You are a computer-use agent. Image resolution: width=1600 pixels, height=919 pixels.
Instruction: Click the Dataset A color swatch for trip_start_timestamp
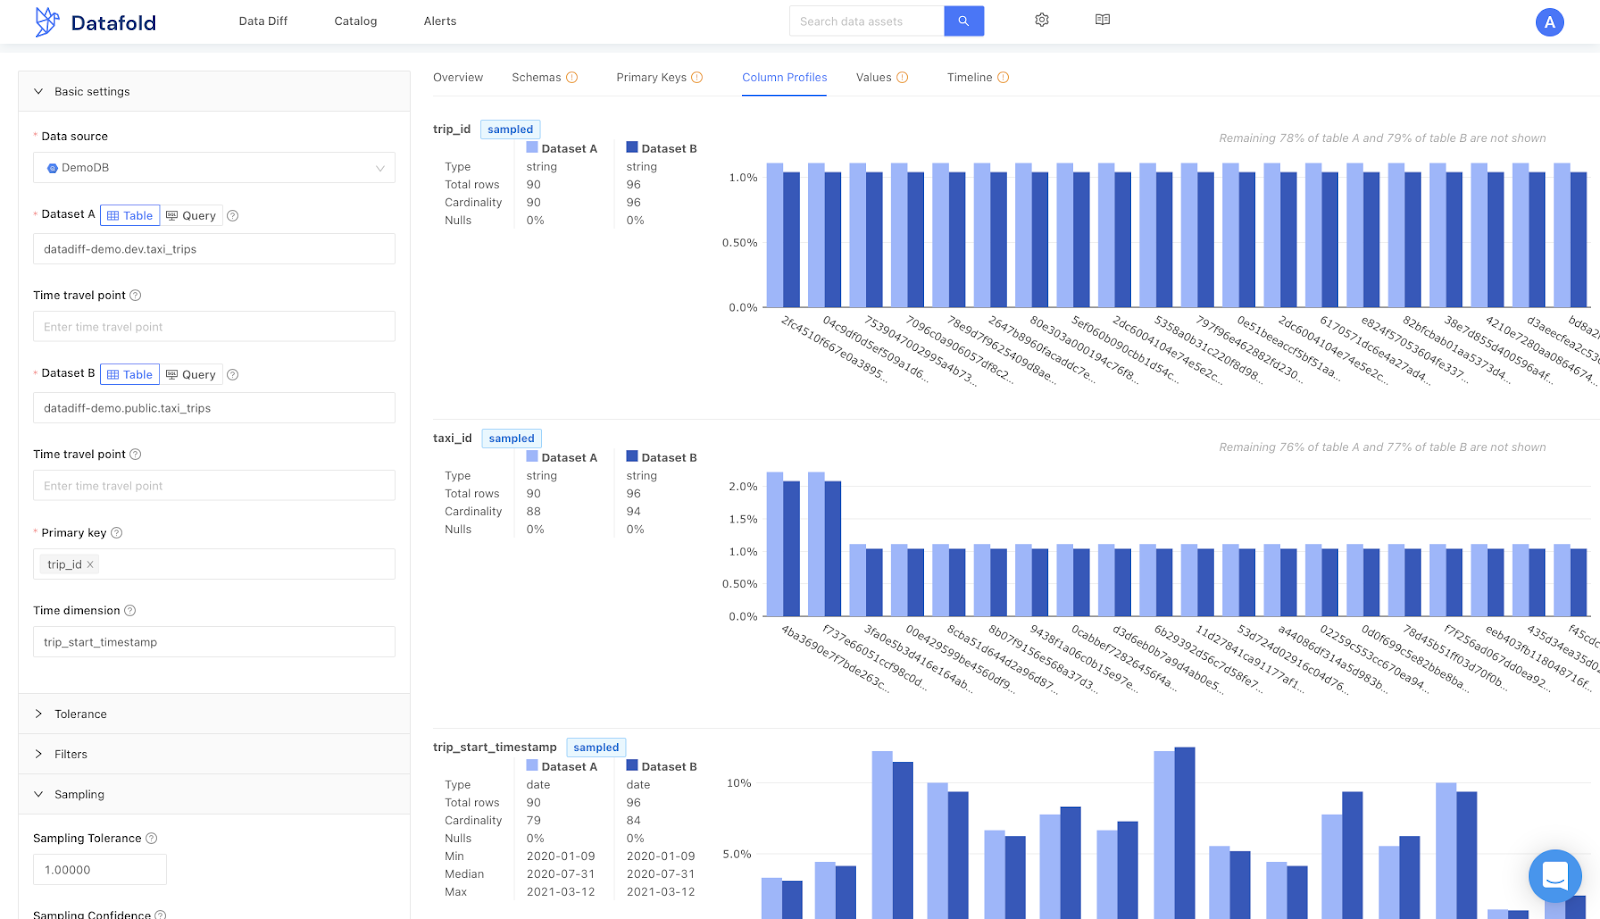click(532, 765)
